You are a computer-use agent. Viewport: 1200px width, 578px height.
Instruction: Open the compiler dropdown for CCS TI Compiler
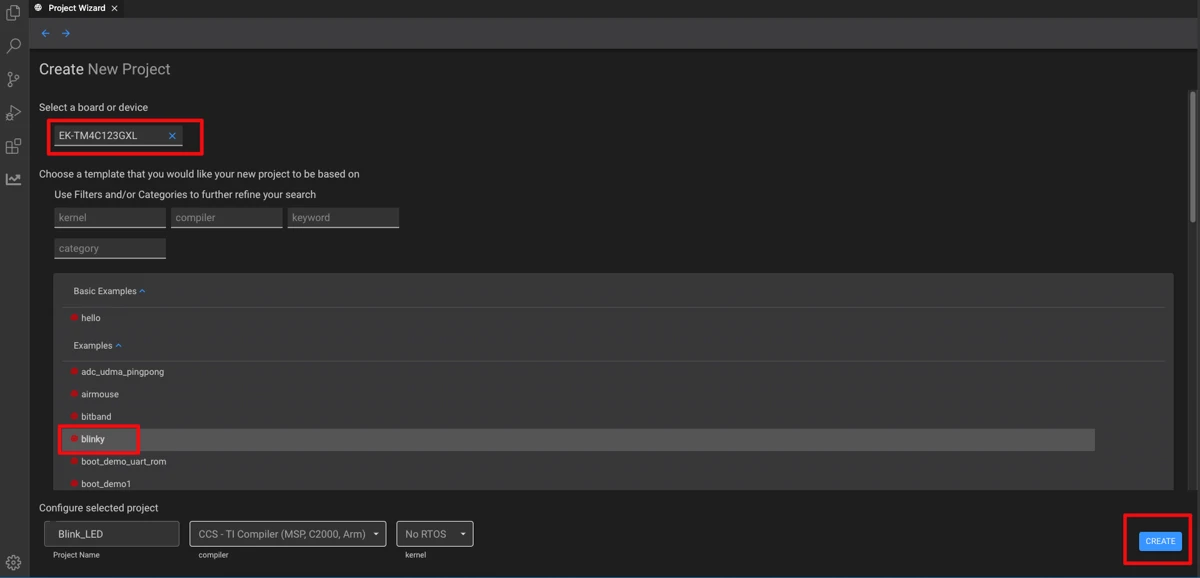[x=288, y=534]
